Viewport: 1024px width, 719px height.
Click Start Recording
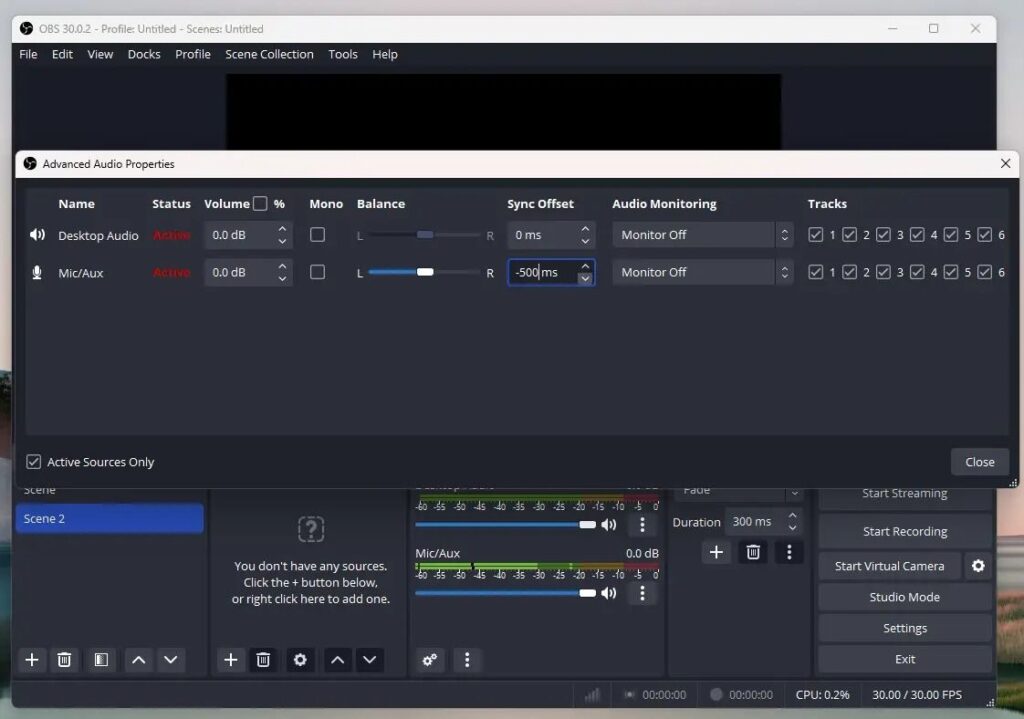904,531
